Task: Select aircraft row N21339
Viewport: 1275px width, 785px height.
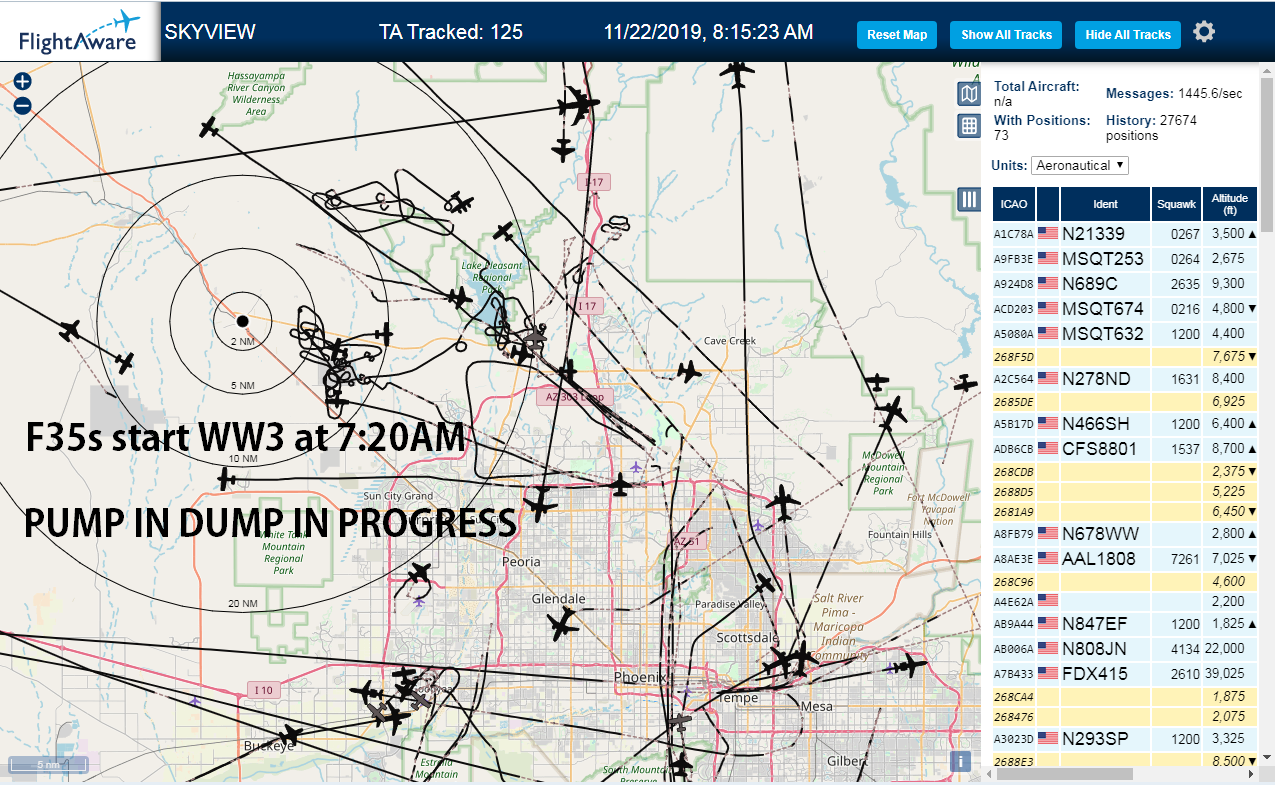Action: click(x=1126, y=234)
